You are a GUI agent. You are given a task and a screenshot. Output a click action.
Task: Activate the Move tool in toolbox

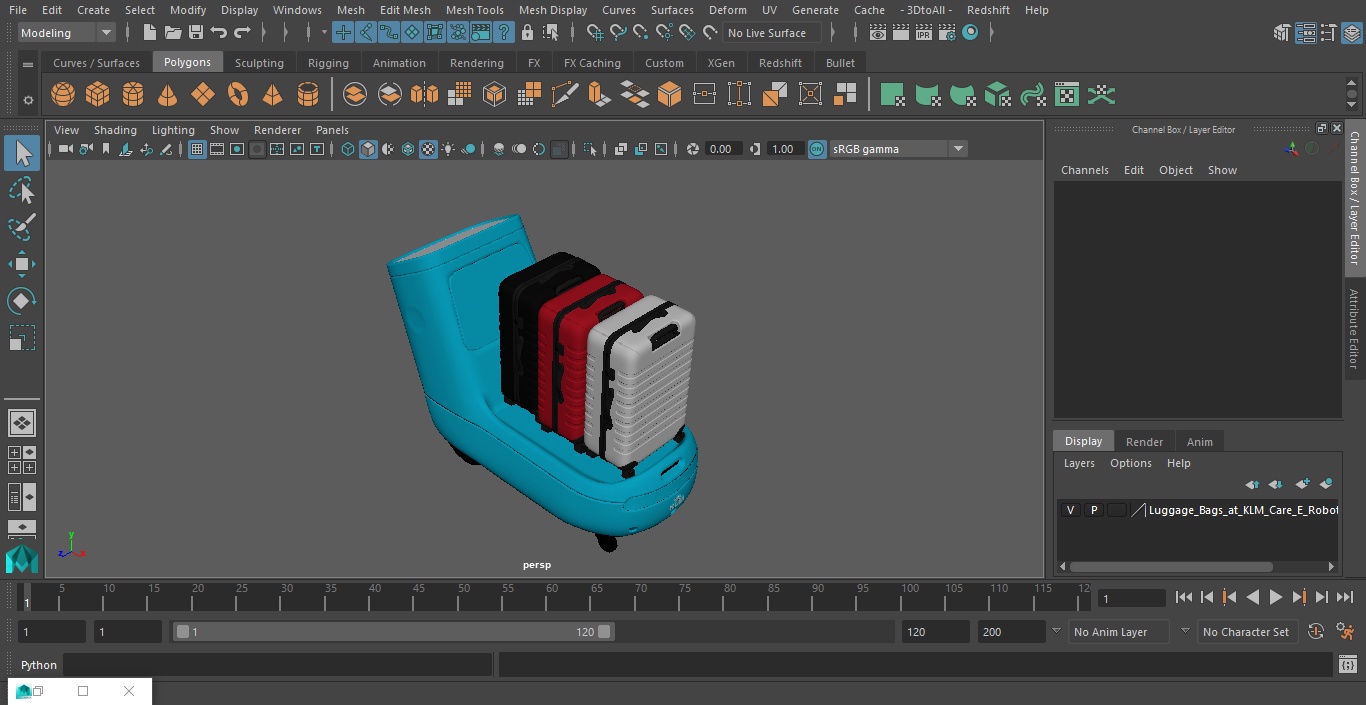coord(21,264)
